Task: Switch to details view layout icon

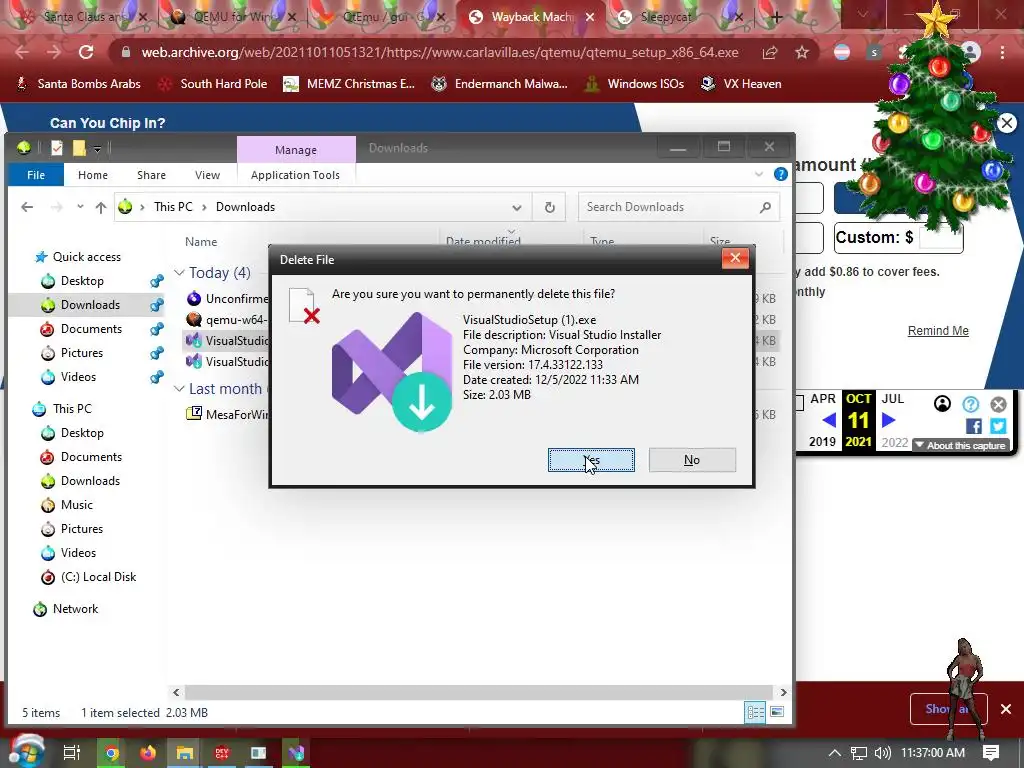Action: pos(756,712)
